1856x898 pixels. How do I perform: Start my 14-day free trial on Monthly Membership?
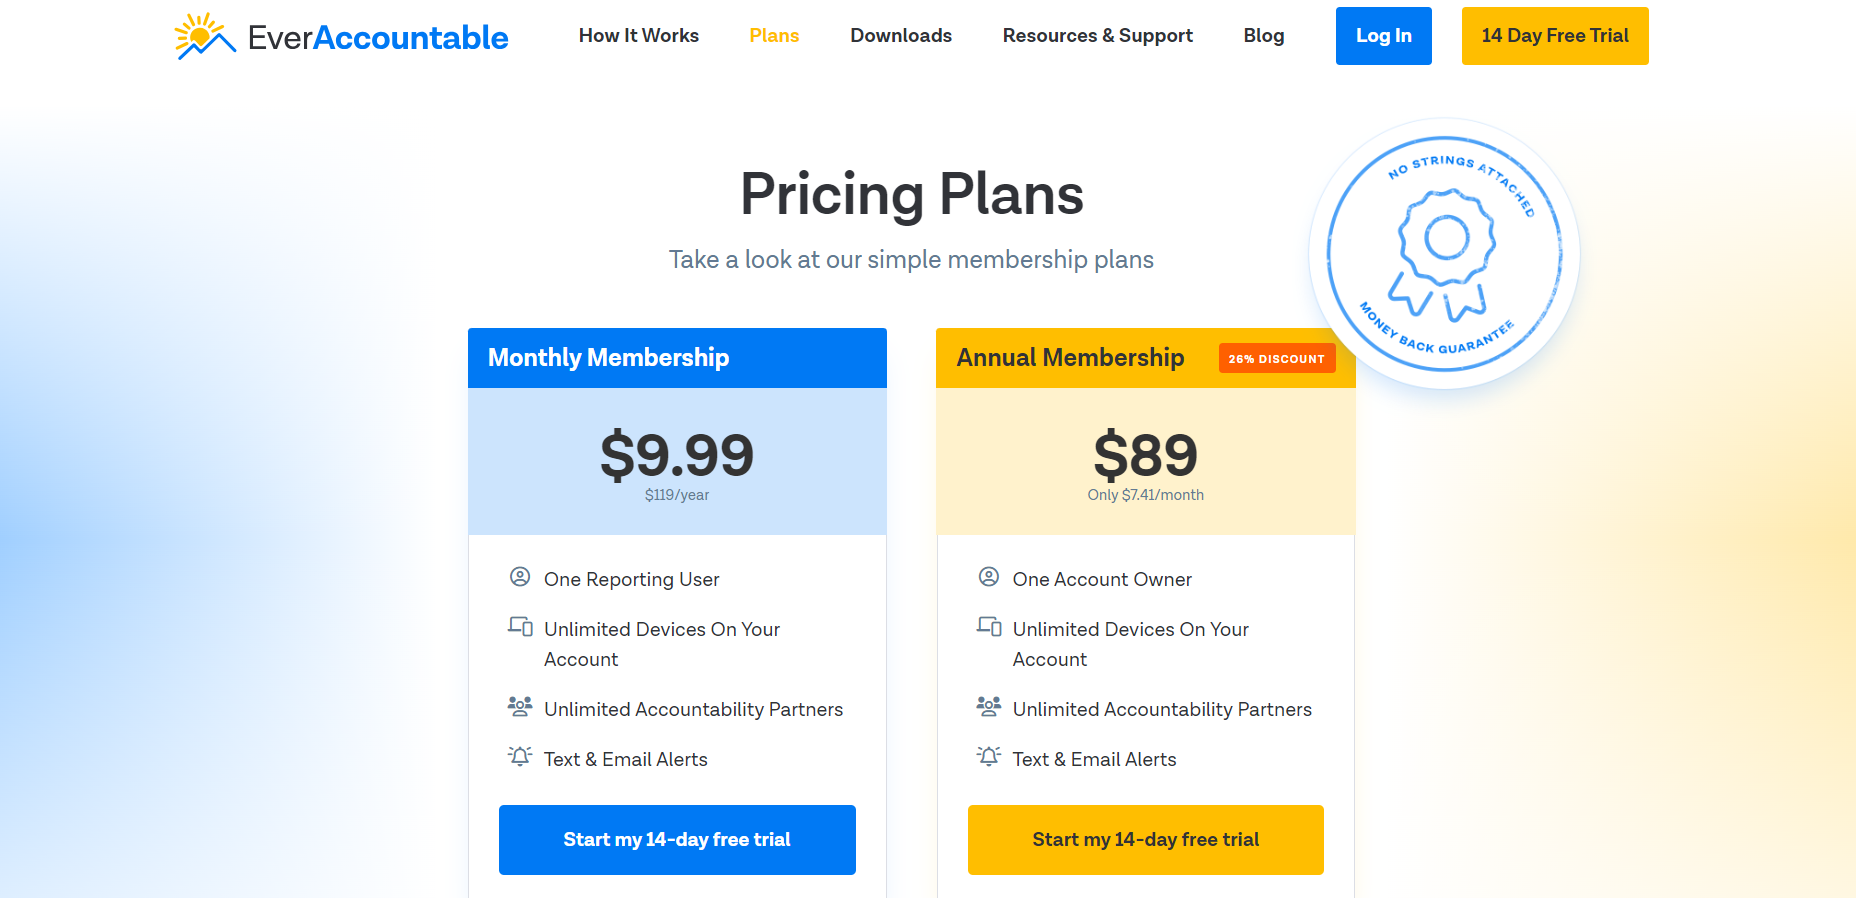[x=677, y=839]
